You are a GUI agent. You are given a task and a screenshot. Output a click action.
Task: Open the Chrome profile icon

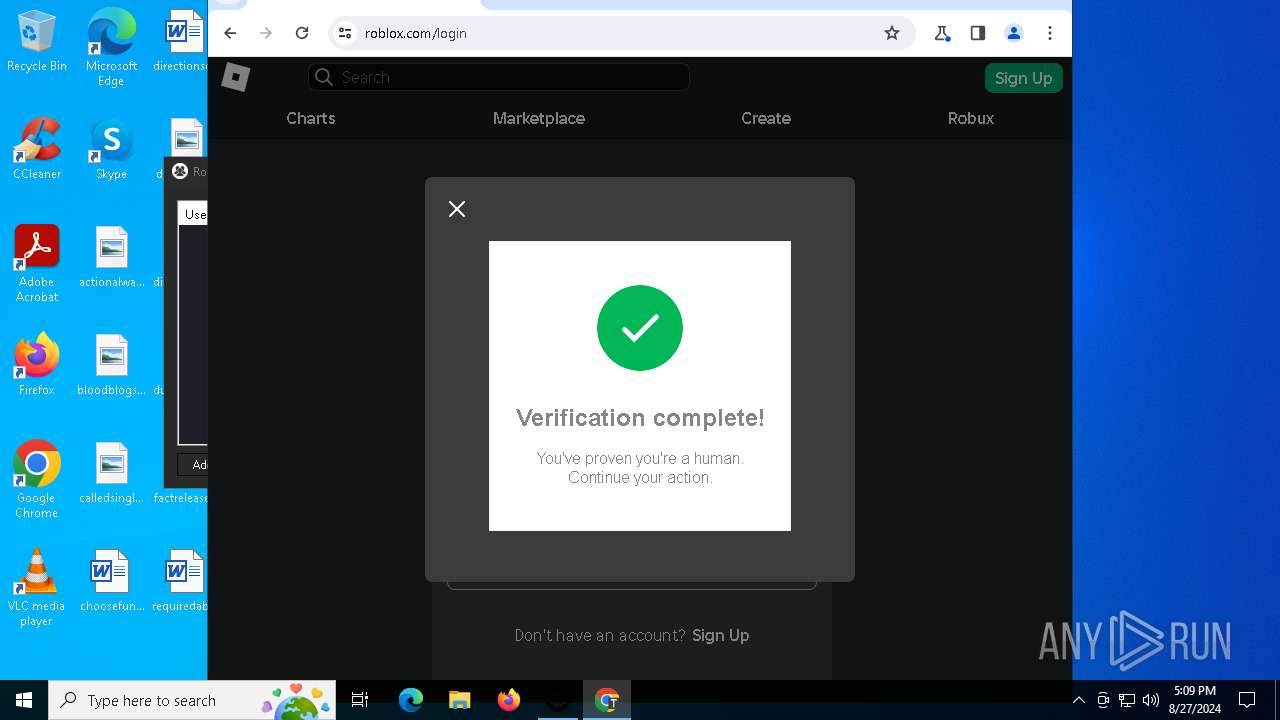pyautogui.click(x=1014, y=33)
